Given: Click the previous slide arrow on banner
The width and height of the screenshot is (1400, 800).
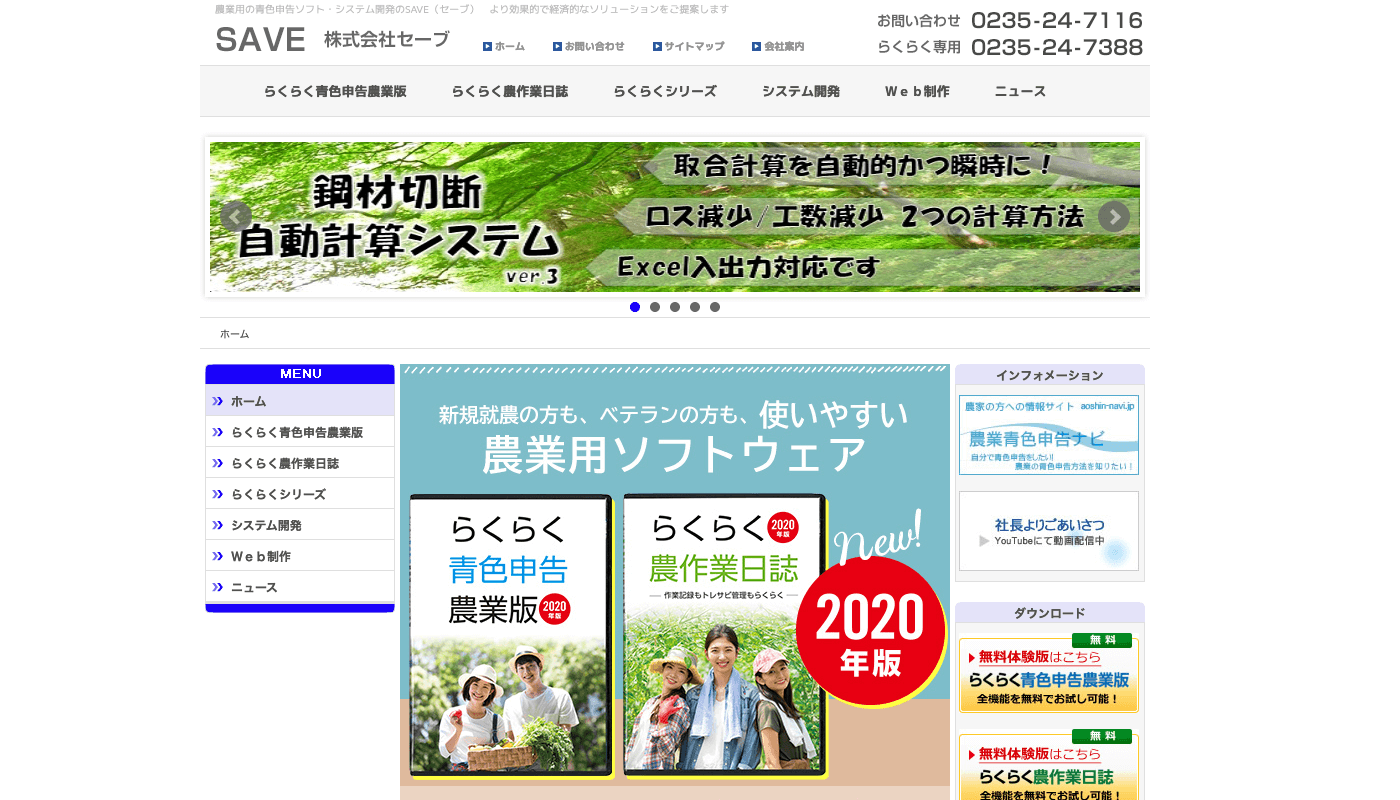Looking at the screenshot, I should tap(236, 217).
